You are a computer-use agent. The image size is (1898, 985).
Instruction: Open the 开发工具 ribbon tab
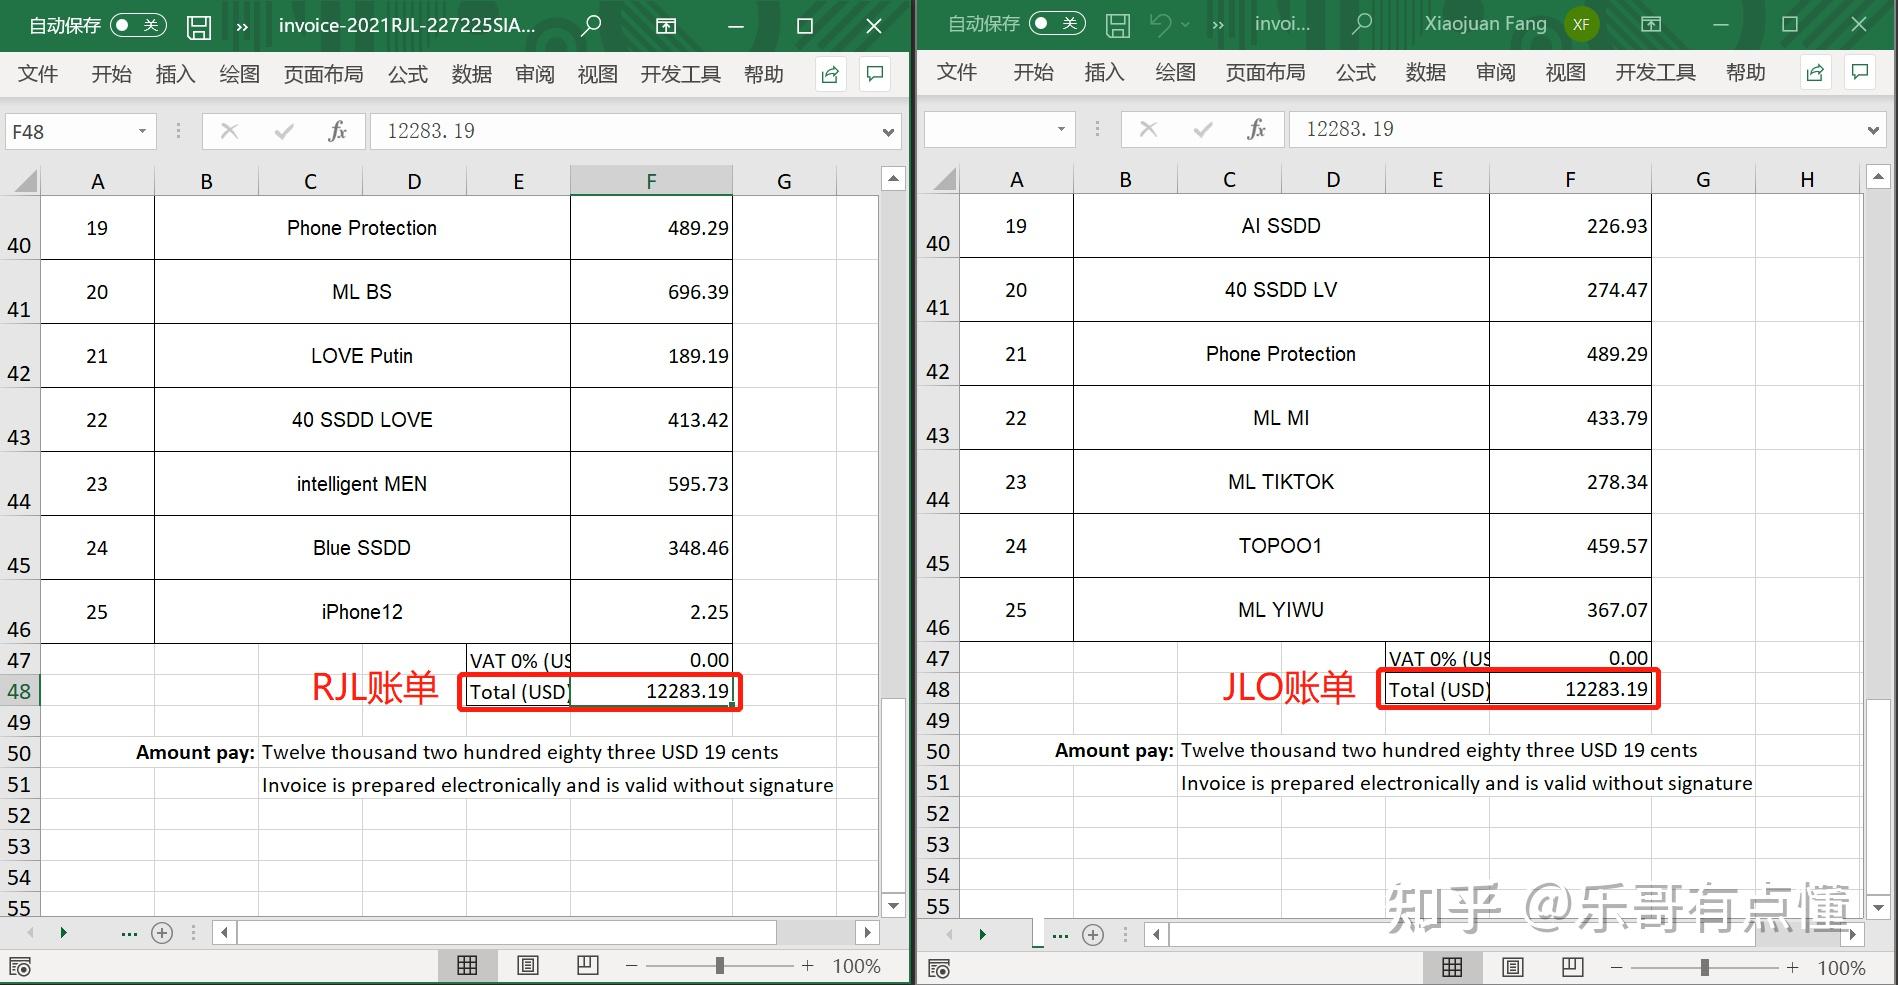coord(679,73)
